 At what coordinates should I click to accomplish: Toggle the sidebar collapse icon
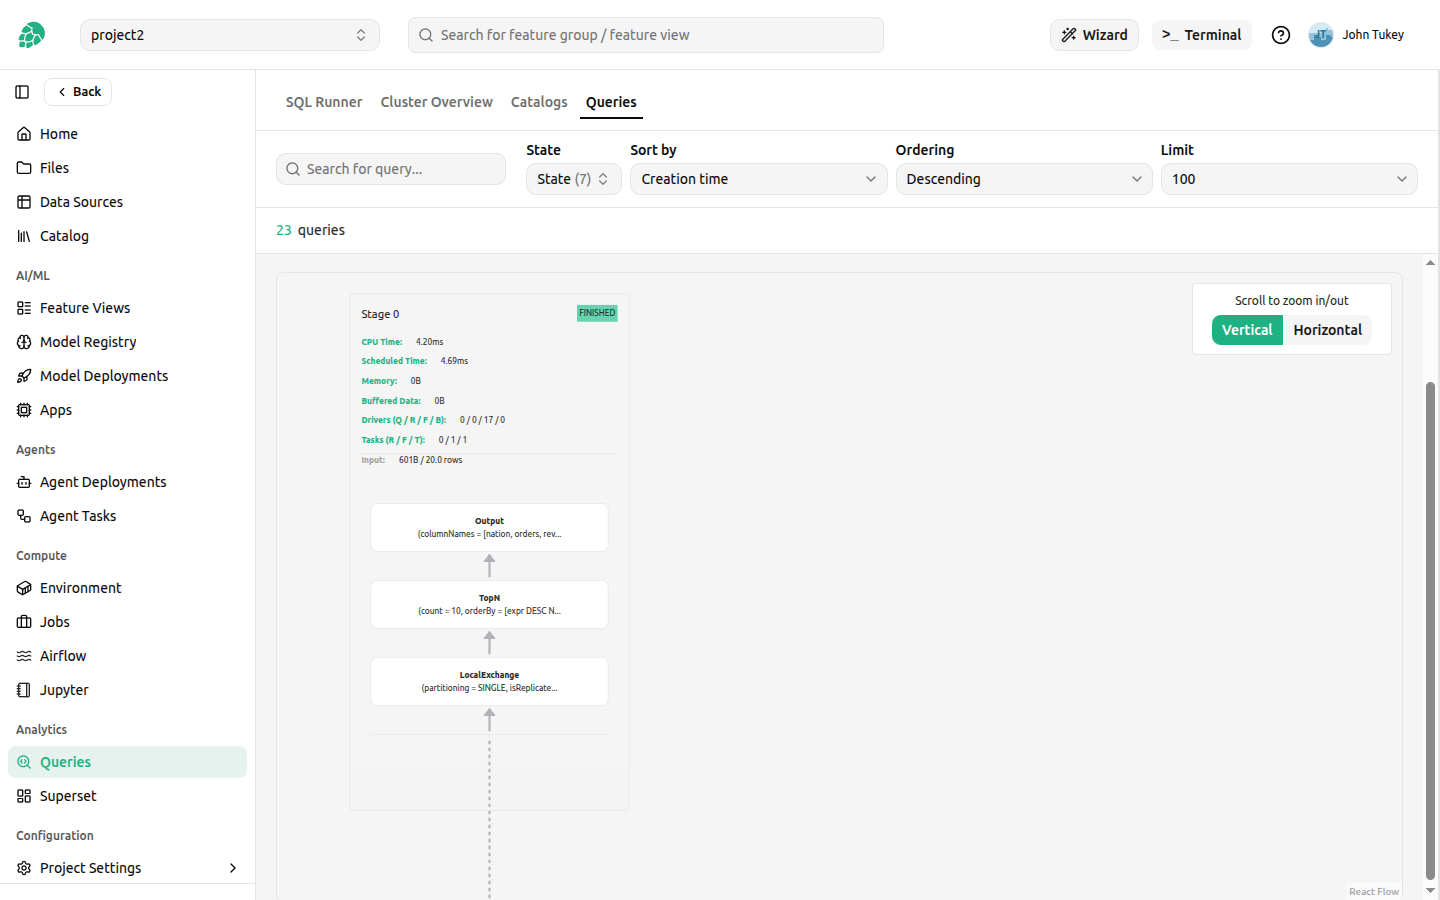22,92
